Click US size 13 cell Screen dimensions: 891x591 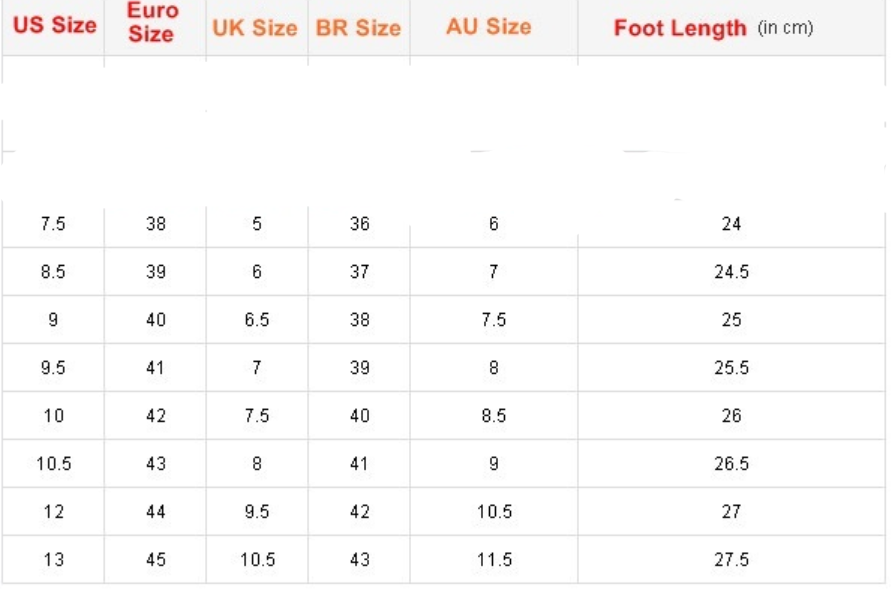(x=54, y=560)
